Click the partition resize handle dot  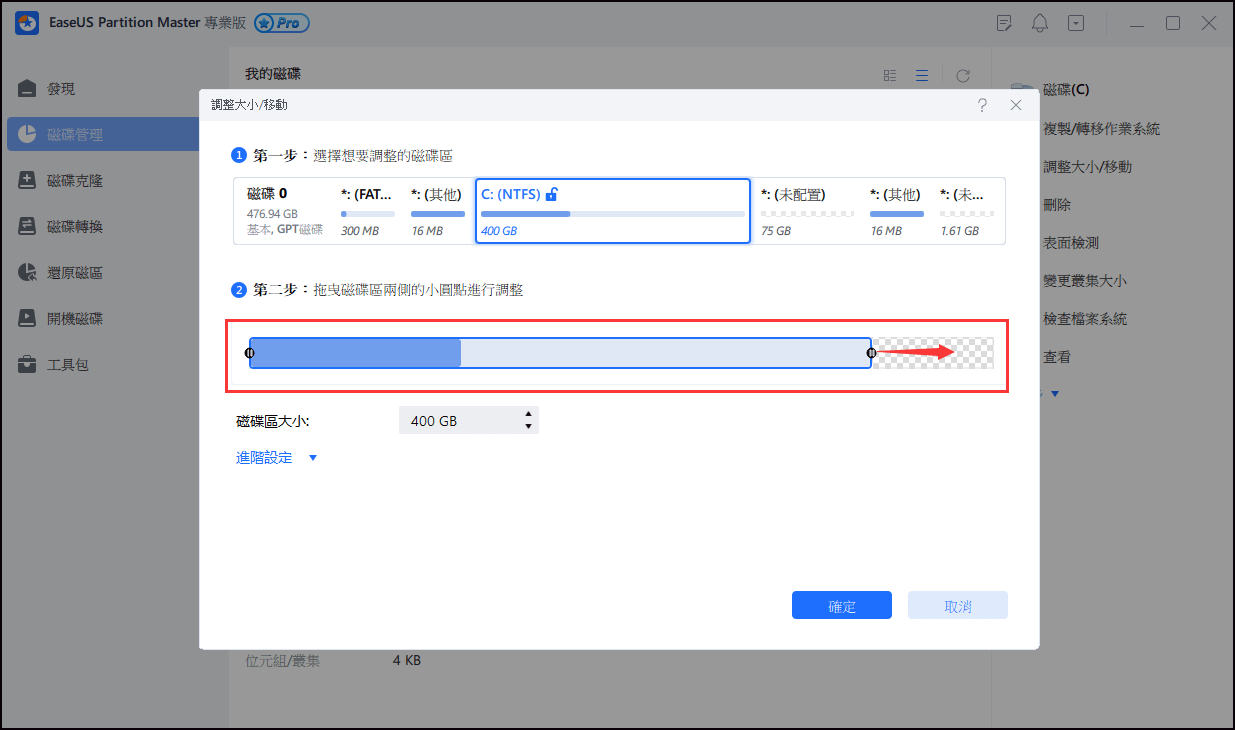(870, 353)
